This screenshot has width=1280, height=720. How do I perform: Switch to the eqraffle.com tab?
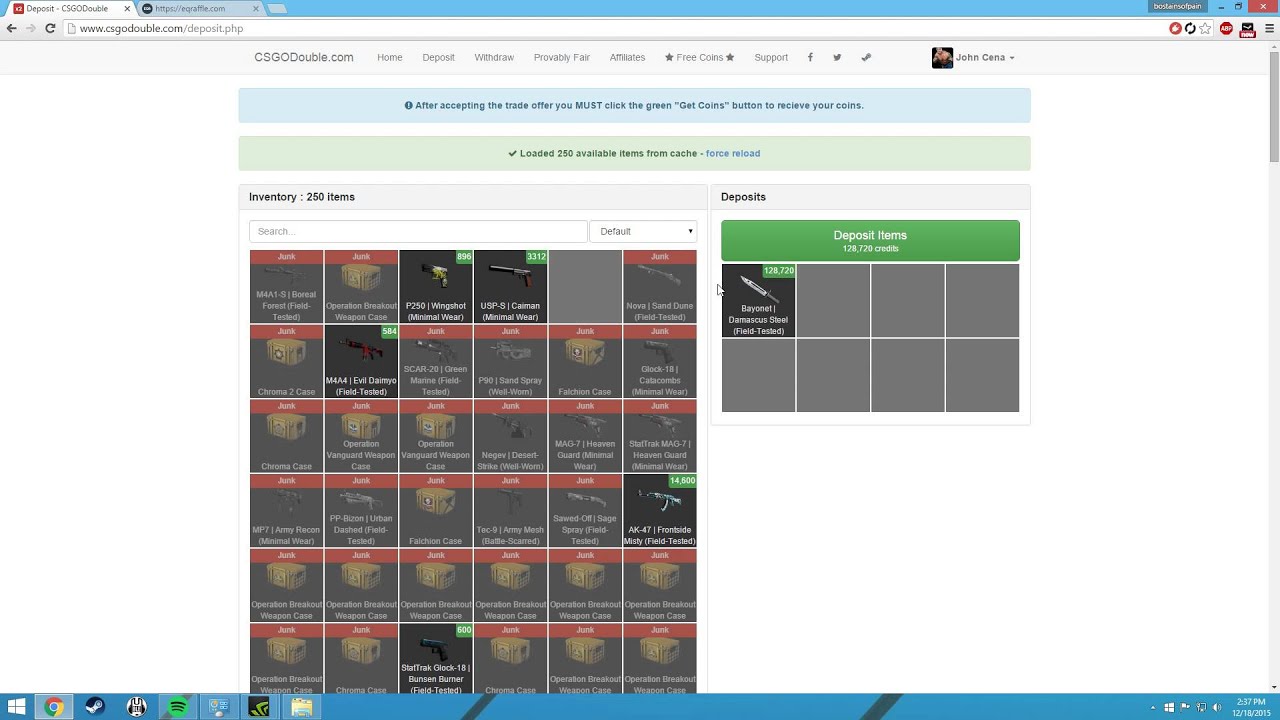coord(200,8)
